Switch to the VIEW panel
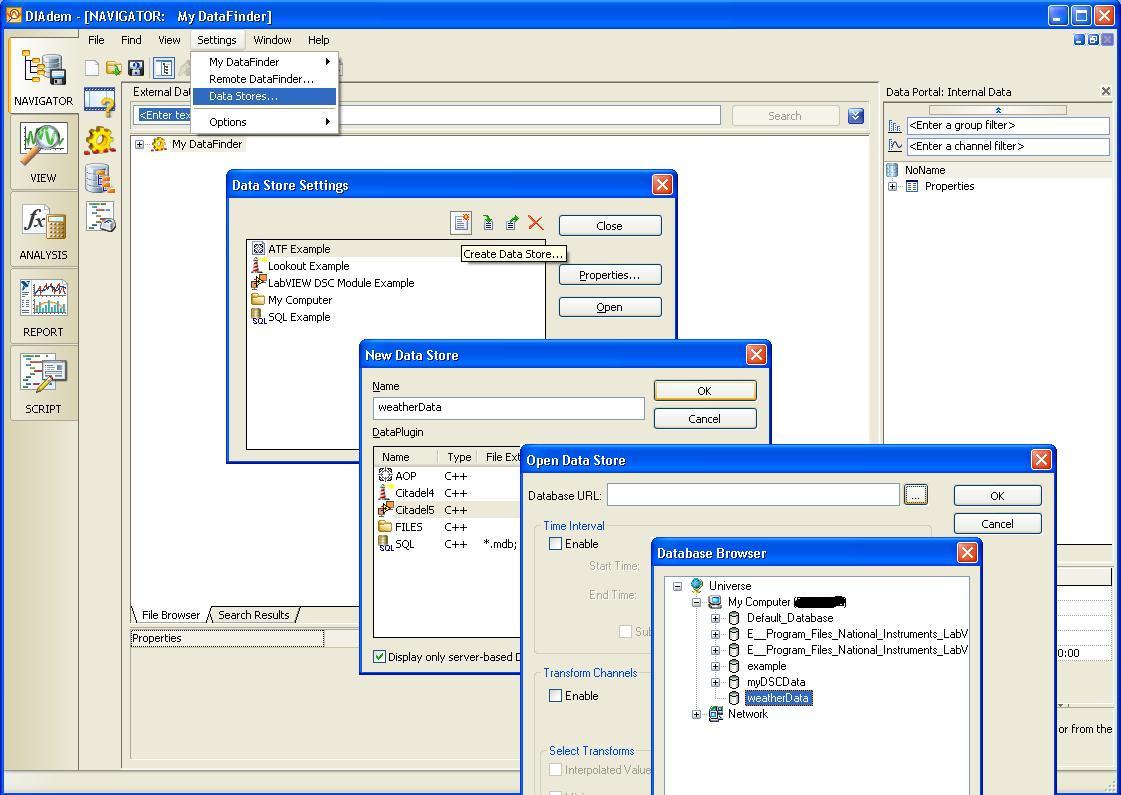This screenshot has height=795, width=1121. tap(43, 152)
